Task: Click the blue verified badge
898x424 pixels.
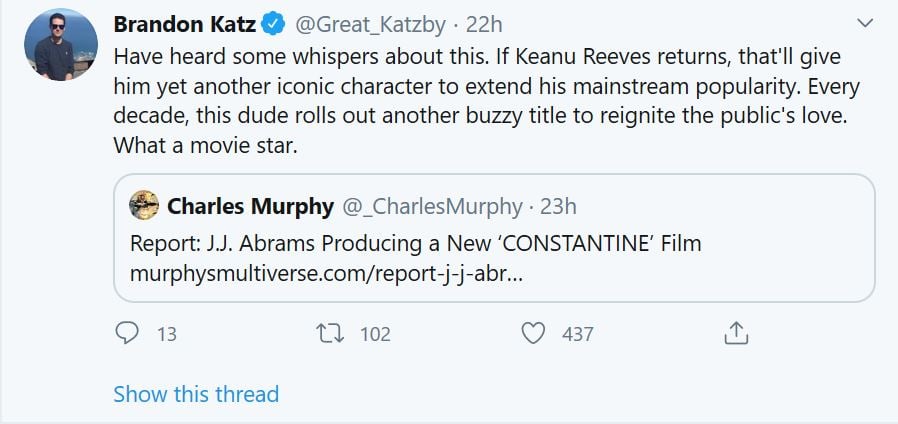Action: point(272,23)
